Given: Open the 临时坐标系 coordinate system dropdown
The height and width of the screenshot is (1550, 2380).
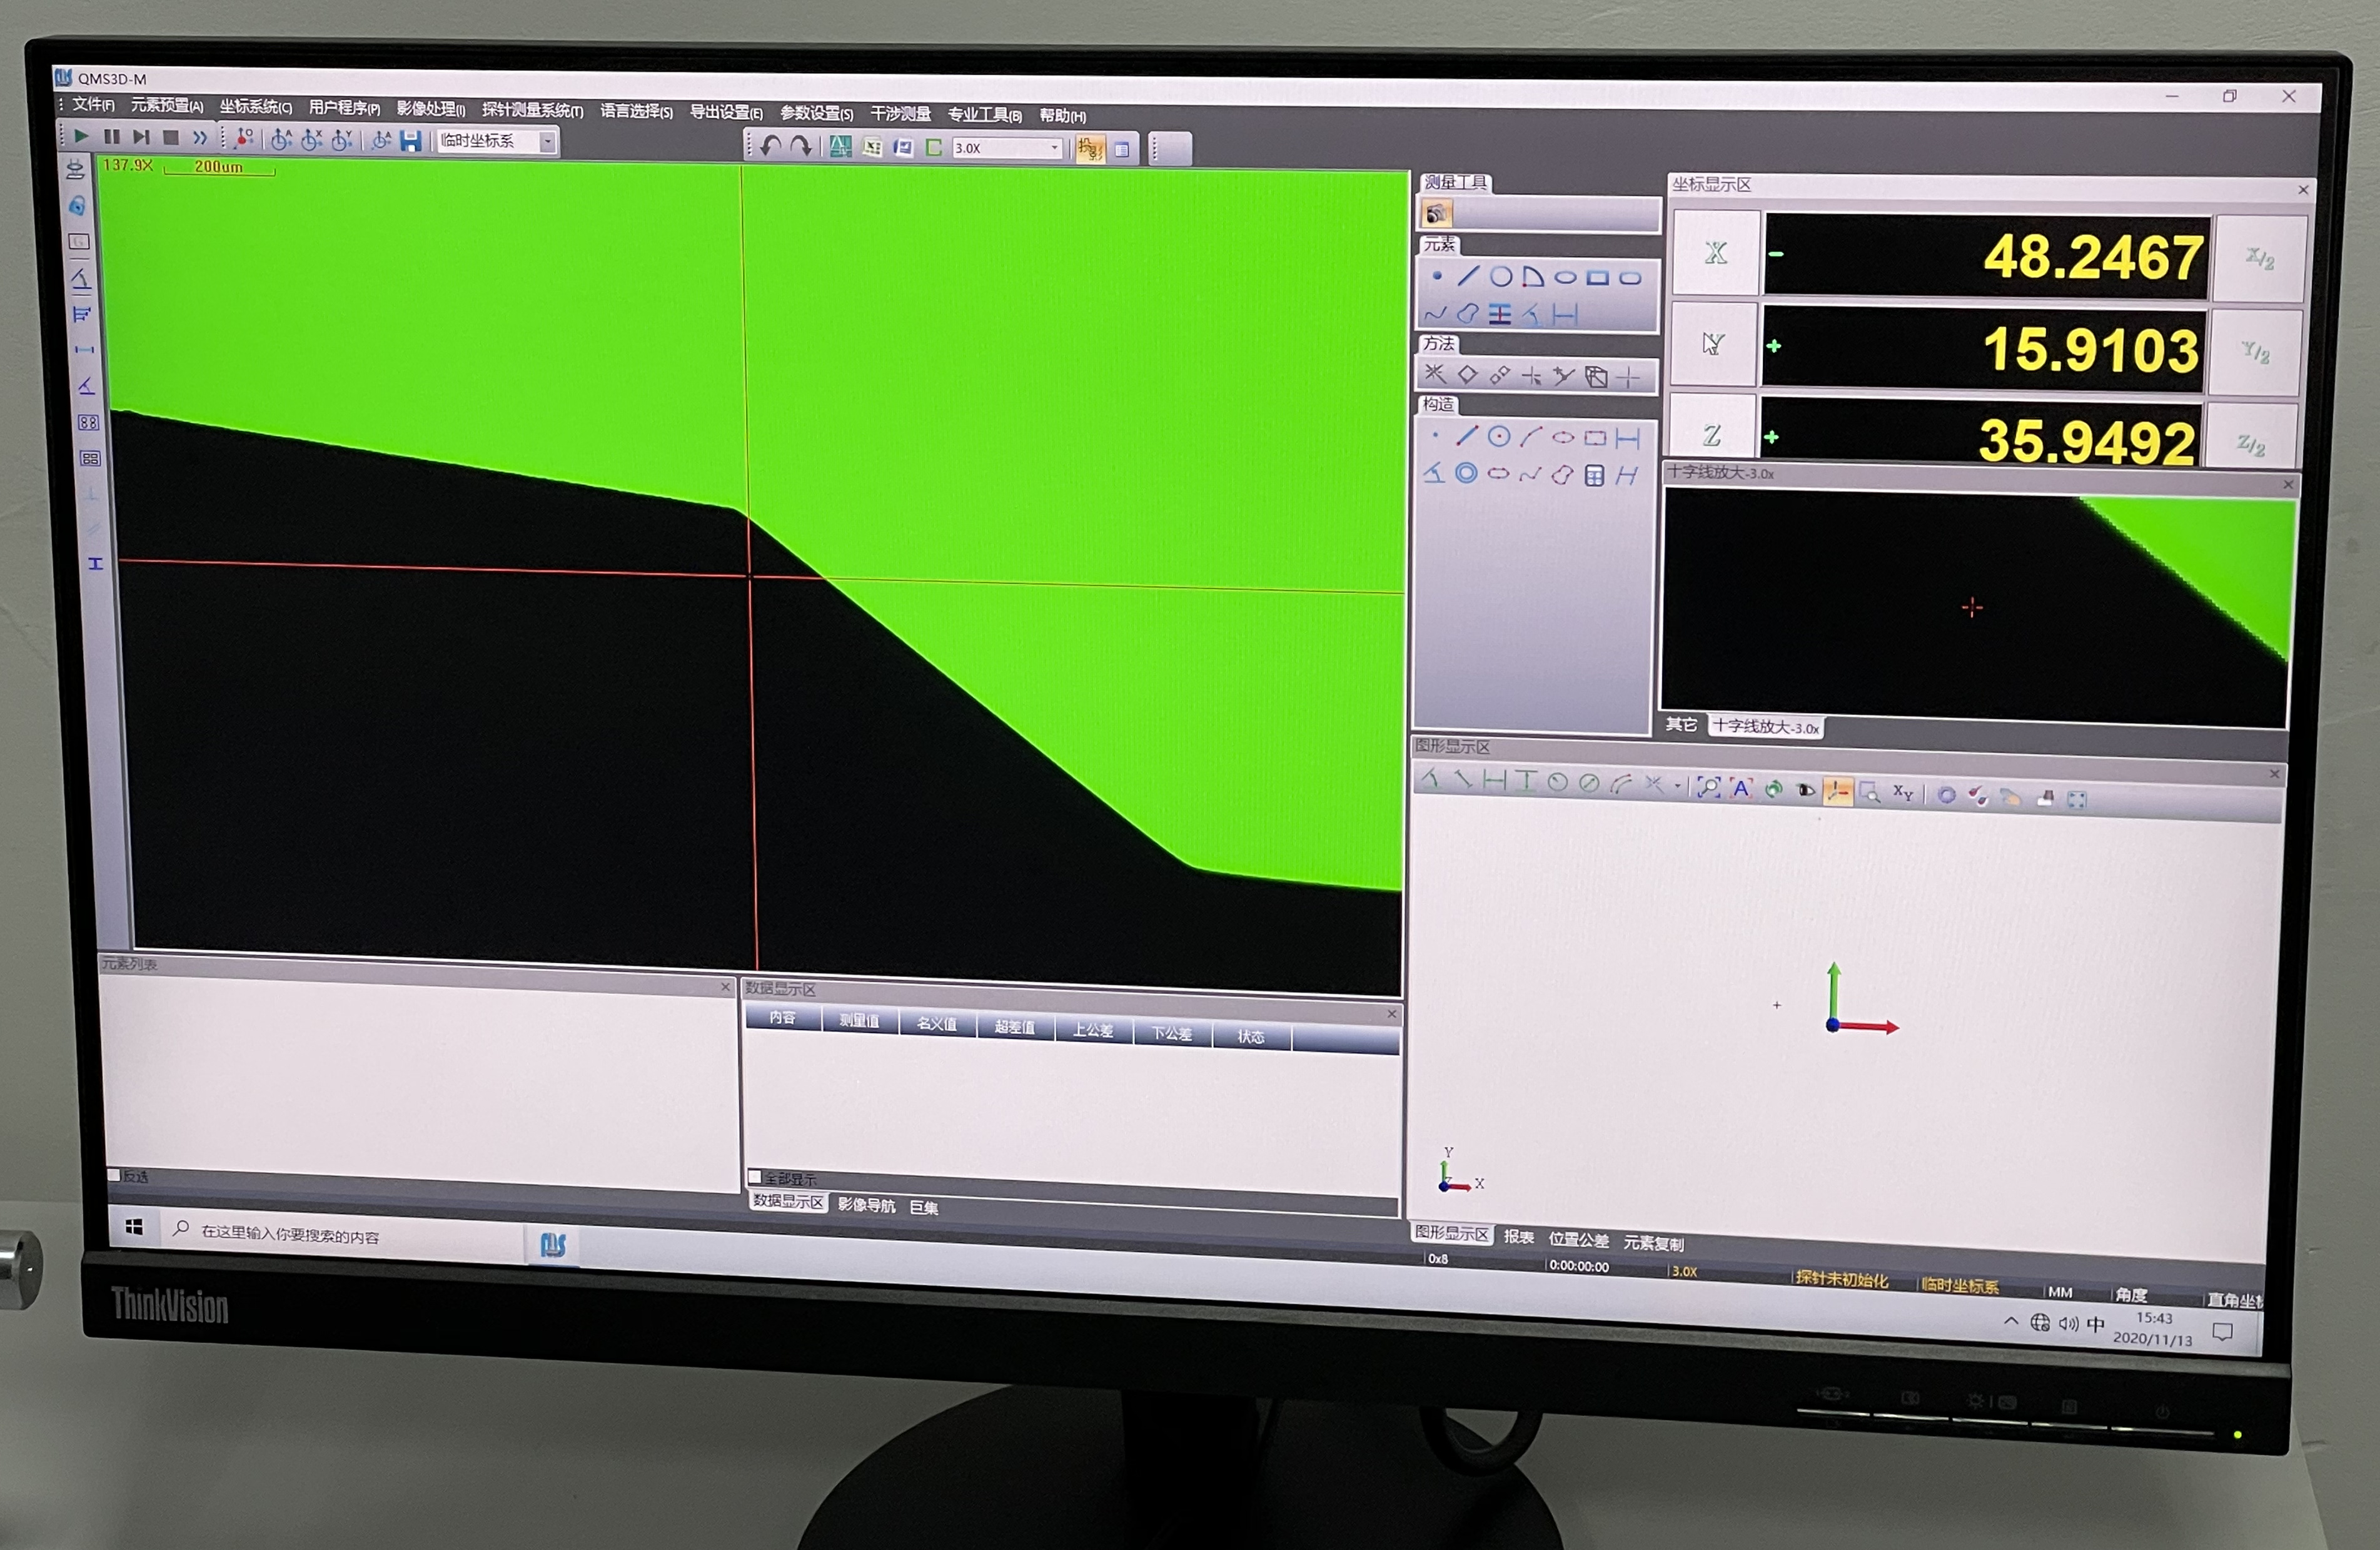Looking at the screenshot, I should (x=547, y=142).
